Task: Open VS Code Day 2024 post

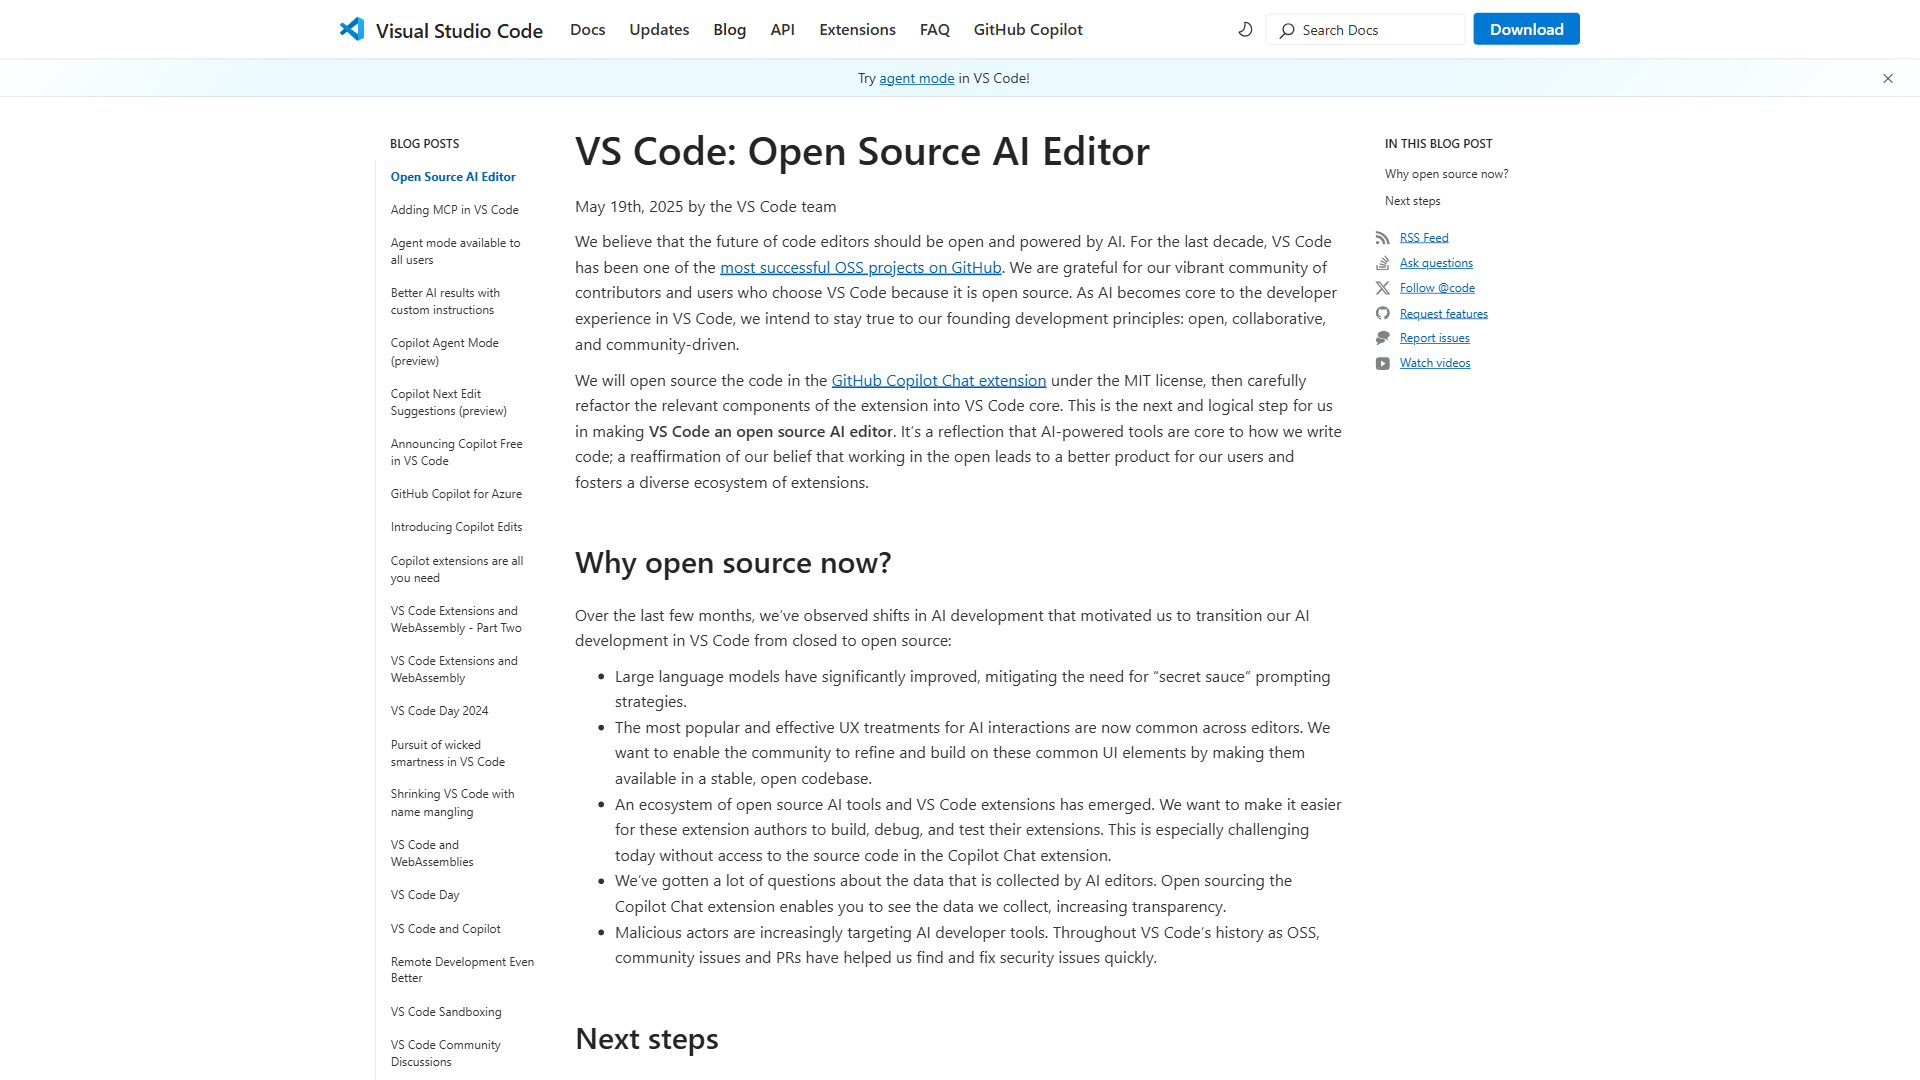Action: pos(439,711)
